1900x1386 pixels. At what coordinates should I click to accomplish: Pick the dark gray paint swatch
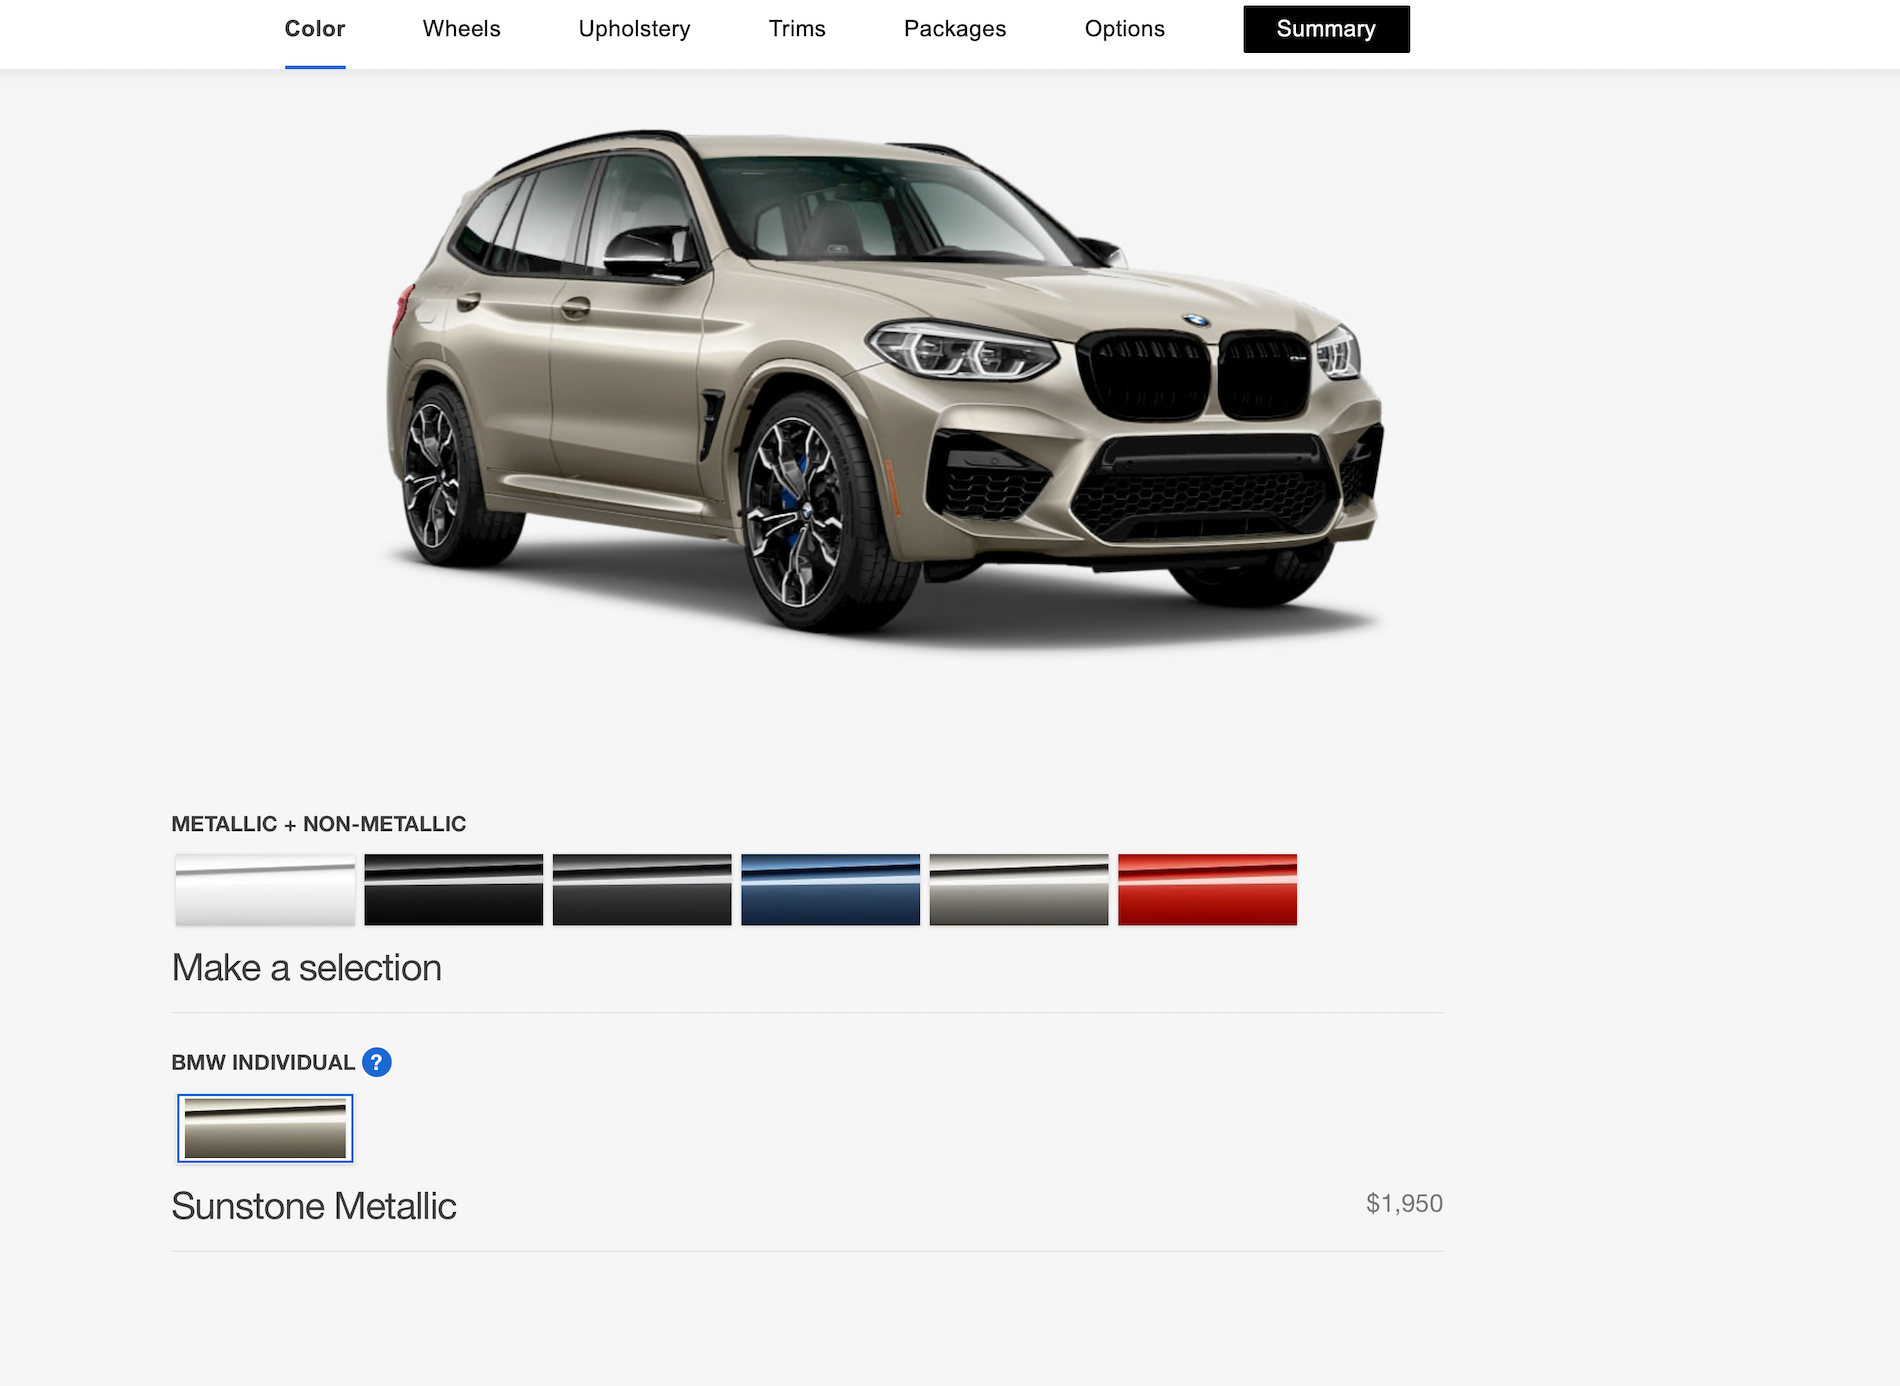[x=642, y=889]
